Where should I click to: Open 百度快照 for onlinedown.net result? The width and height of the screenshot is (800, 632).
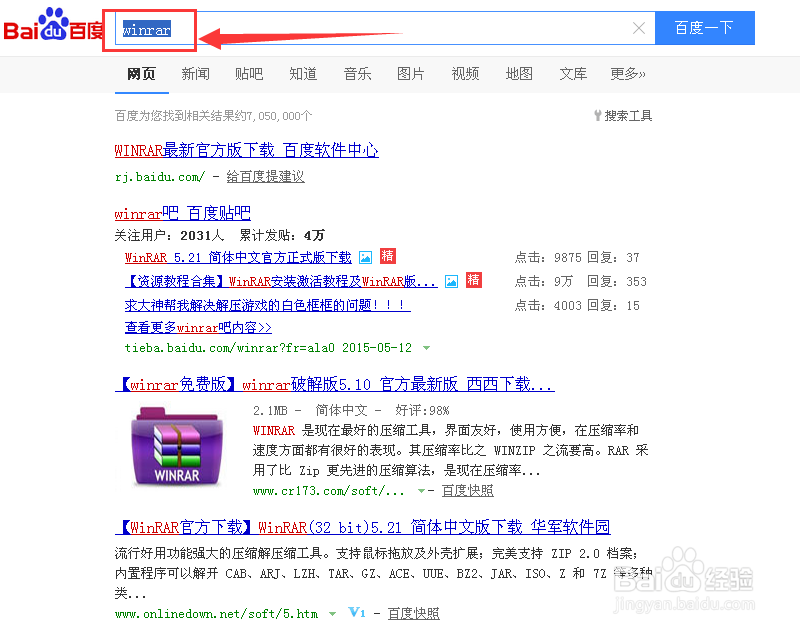(x=413, y=614)
